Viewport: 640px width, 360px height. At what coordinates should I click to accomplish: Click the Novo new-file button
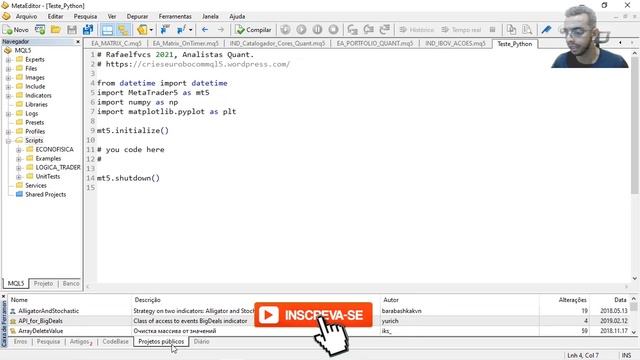pos(16,29)
